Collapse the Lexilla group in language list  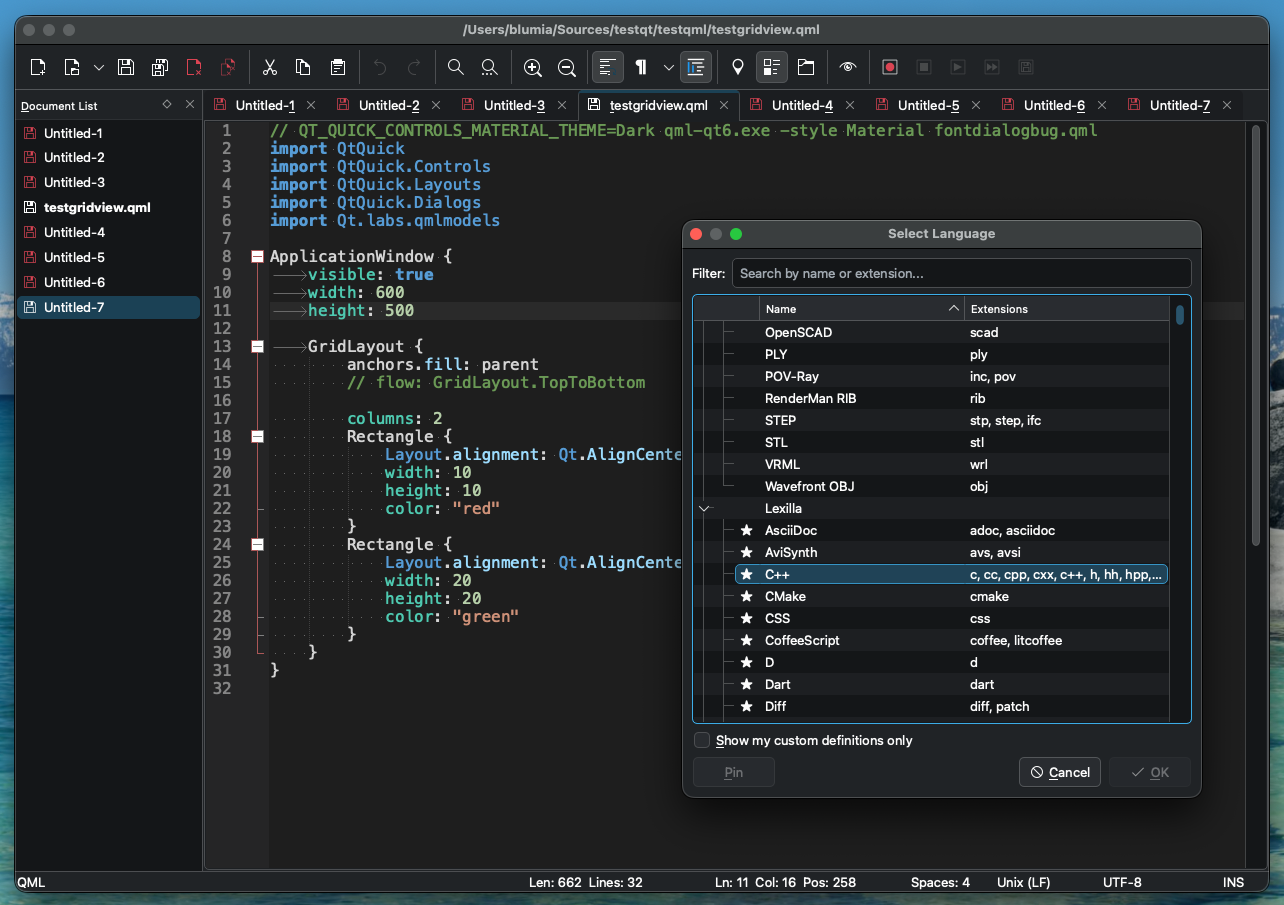click(x=704, y=508)
